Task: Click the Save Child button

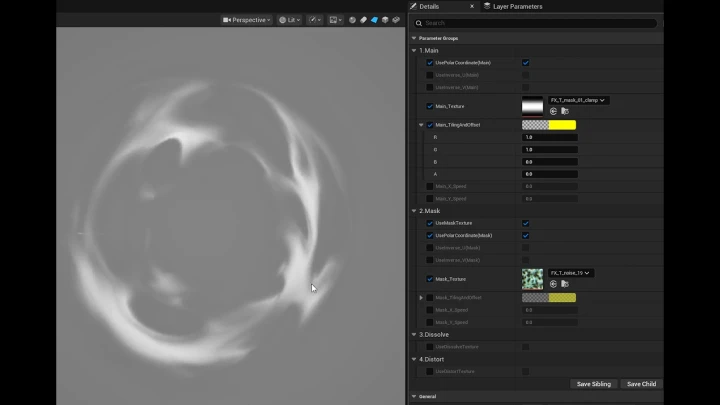Action: tap(640, 384)
